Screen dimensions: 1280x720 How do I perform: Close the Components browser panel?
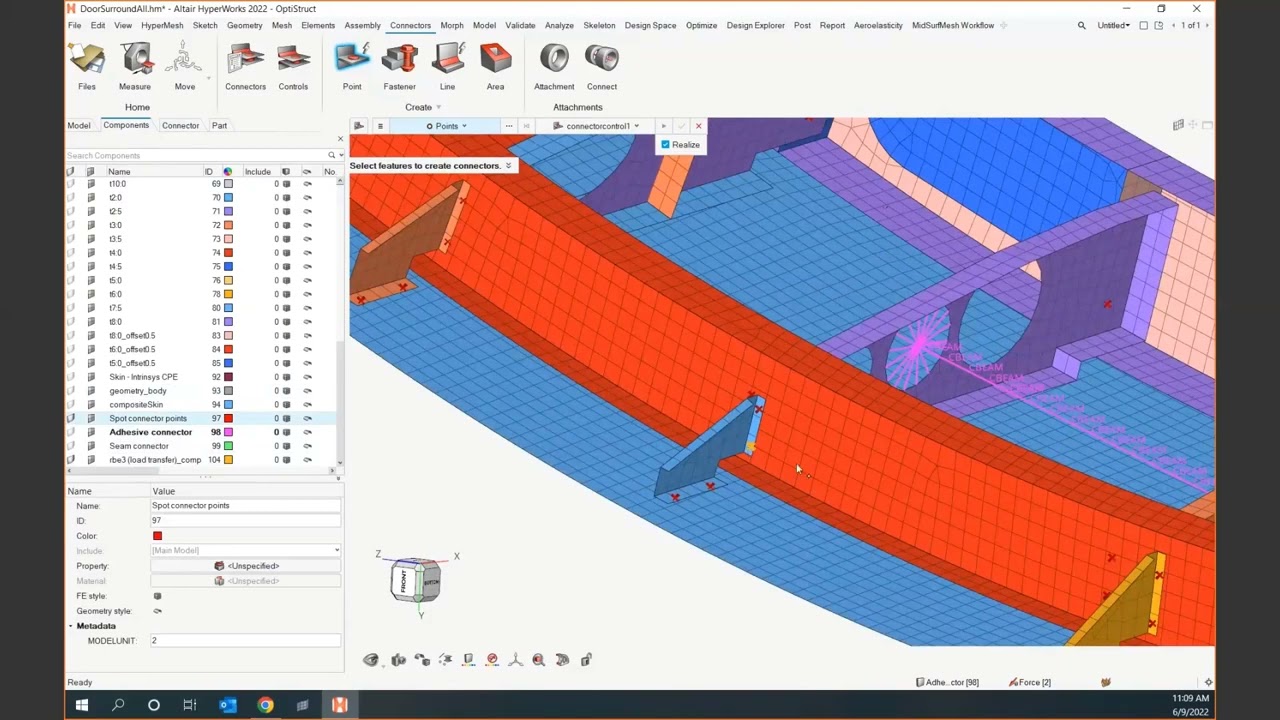pyautogui.click(x=340, y=139)
